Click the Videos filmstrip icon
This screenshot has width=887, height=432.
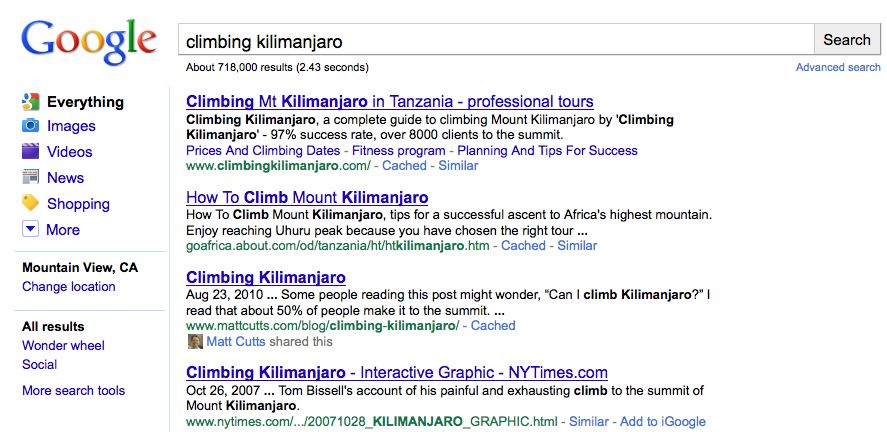click(31, 152)
